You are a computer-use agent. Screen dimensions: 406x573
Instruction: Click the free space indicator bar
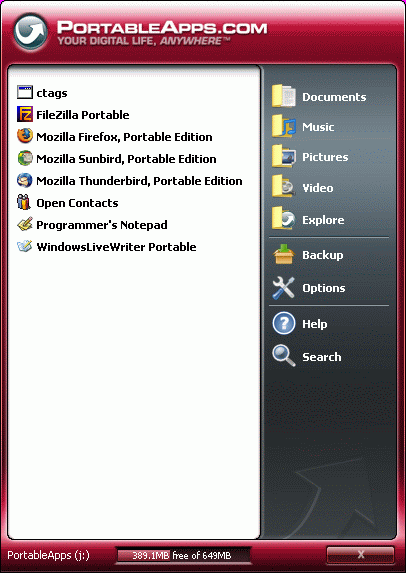(183, 555)
